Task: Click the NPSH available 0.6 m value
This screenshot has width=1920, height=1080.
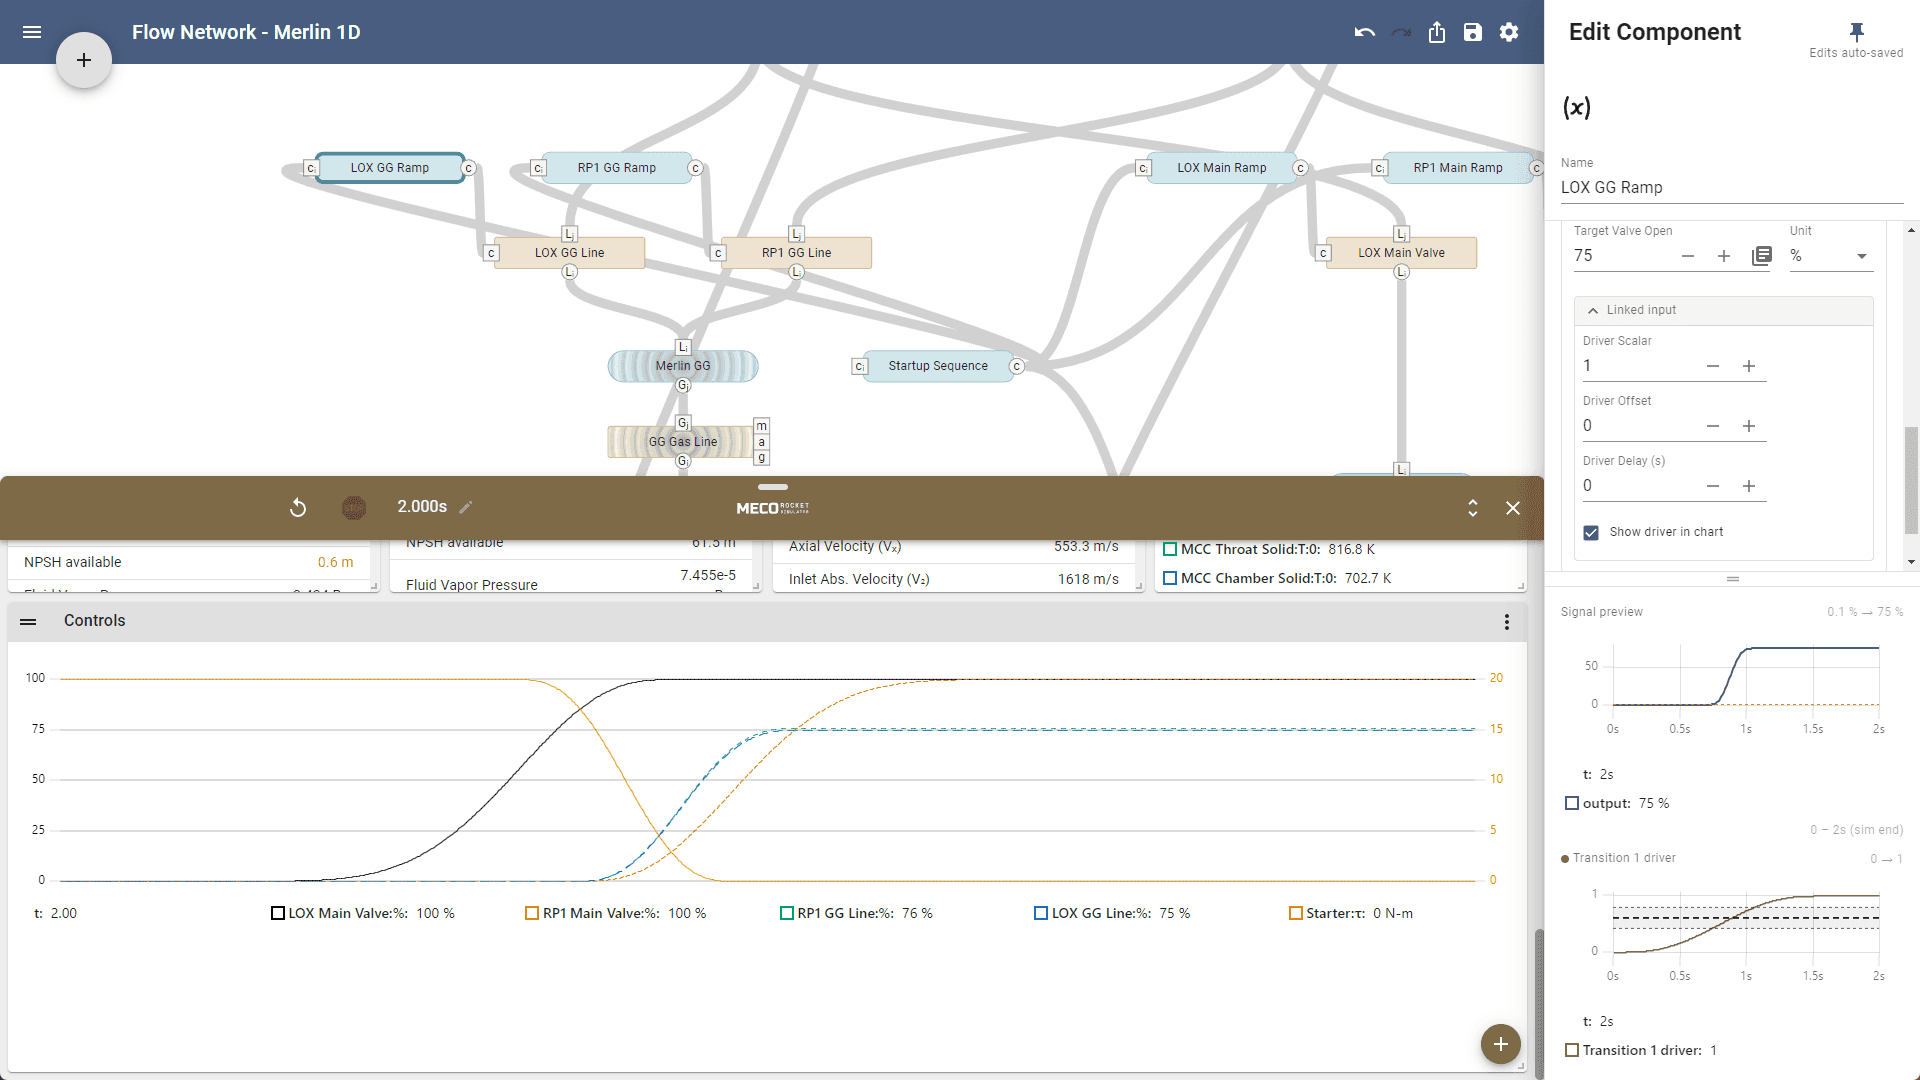Action: pos(335,562)
